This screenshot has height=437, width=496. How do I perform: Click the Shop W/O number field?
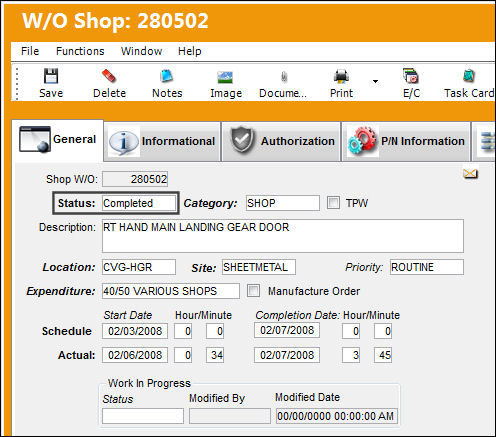135,179
